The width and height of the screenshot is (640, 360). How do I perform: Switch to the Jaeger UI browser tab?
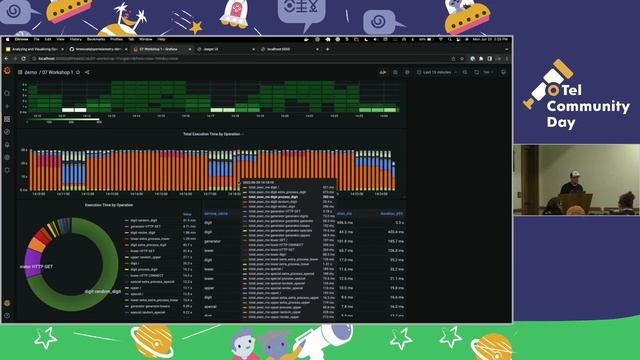[225, 49]
